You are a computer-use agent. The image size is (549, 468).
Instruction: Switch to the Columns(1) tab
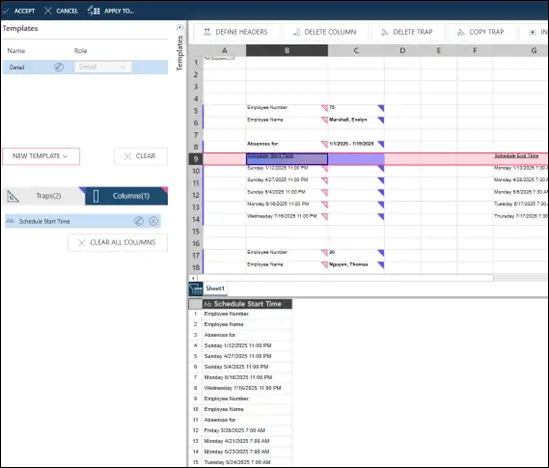[x=126, y=196]
